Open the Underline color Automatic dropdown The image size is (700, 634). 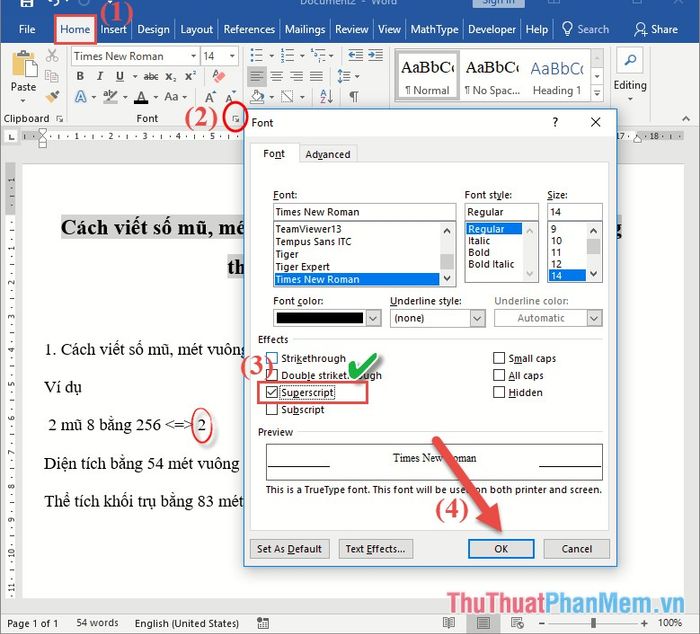(594, 318)
